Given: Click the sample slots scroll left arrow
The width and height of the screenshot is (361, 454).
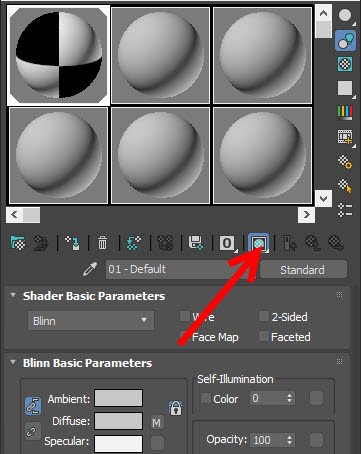Looking at the screenshot, I should coord(14,215).
